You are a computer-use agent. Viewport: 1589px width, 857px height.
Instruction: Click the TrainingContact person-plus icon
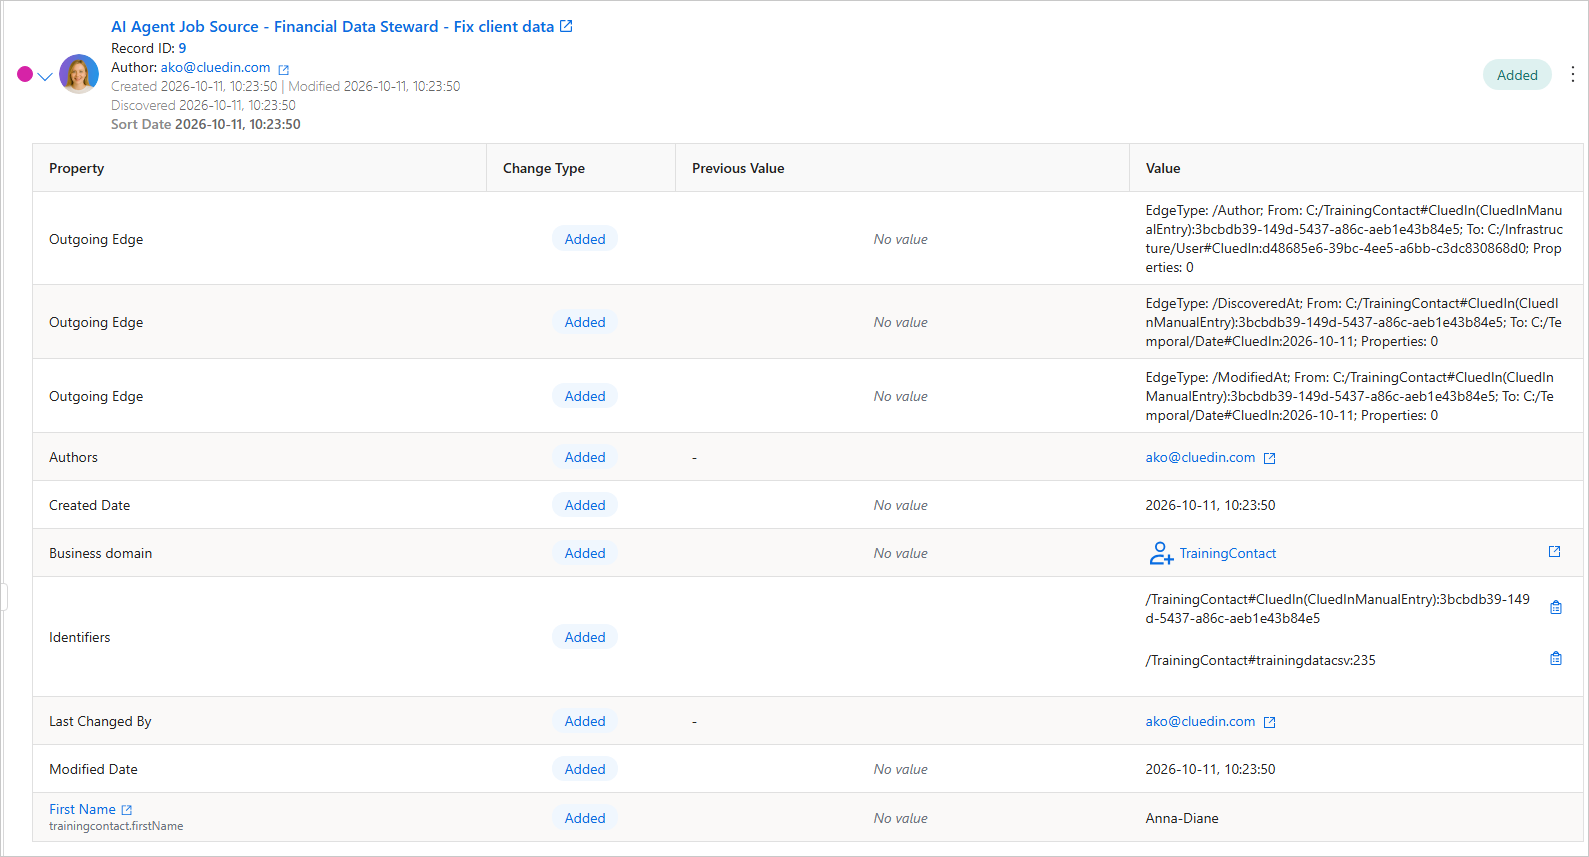coord(1161,553)
